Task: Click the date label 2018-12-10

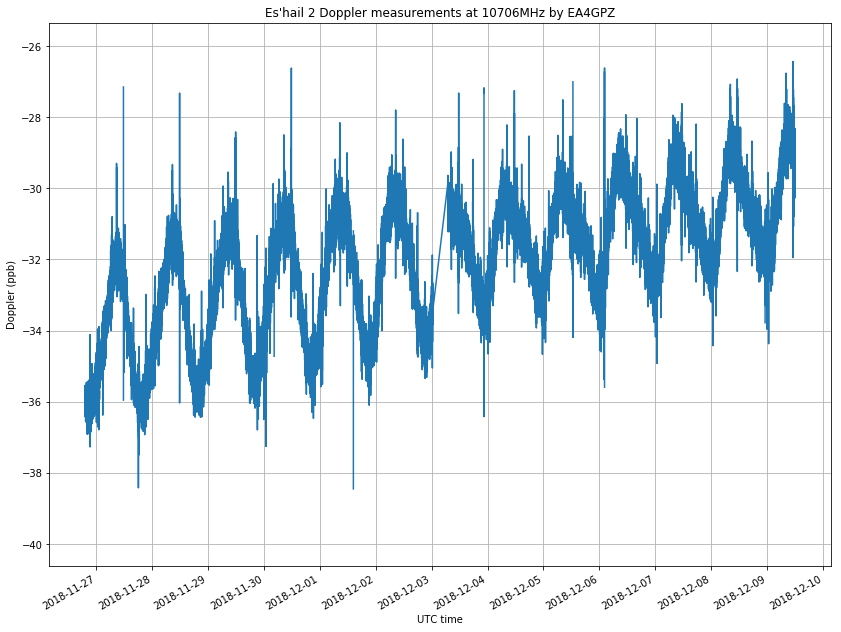Action: click(796, 591)
